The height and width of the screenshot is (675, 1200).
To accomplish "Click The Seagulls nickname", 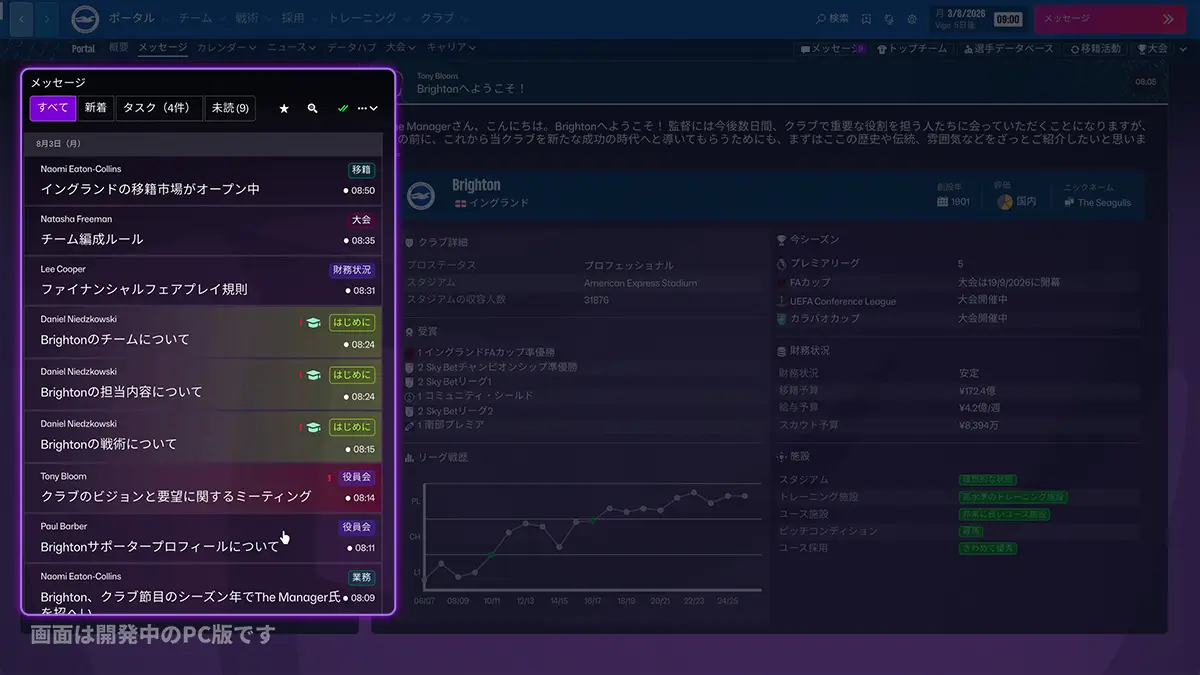I will [x=1104, y=202].
